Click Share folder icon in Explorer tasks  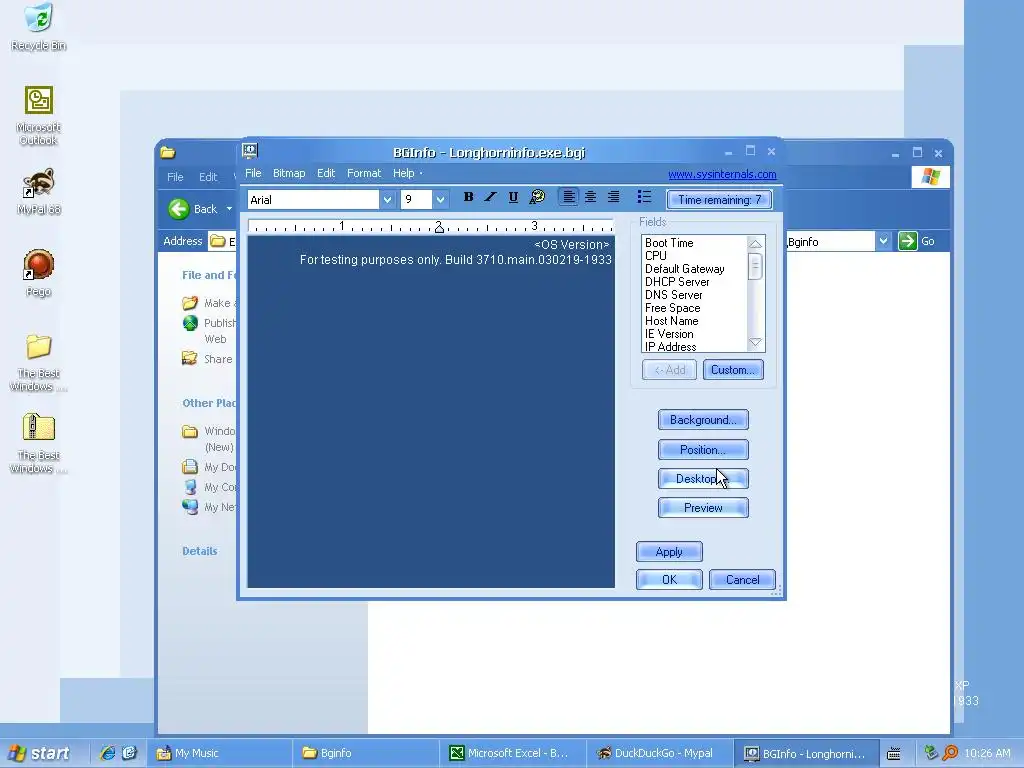click(x=189, y=359)
